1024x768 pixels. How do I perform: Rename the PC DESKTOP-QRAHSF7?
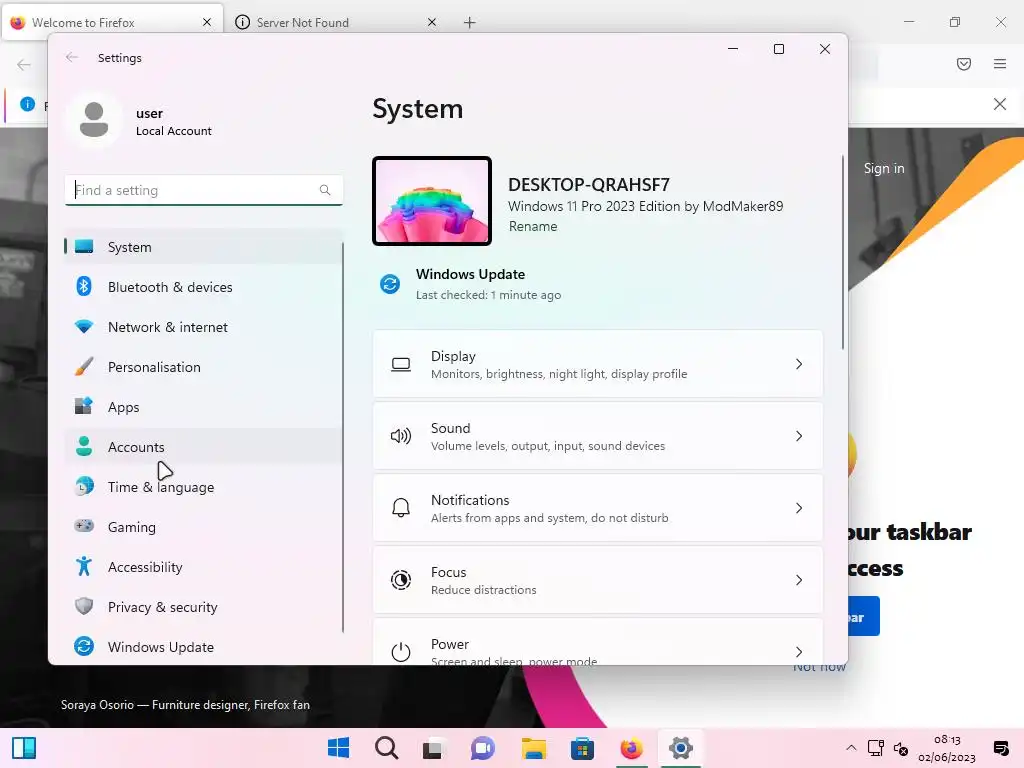click(533, 227)
